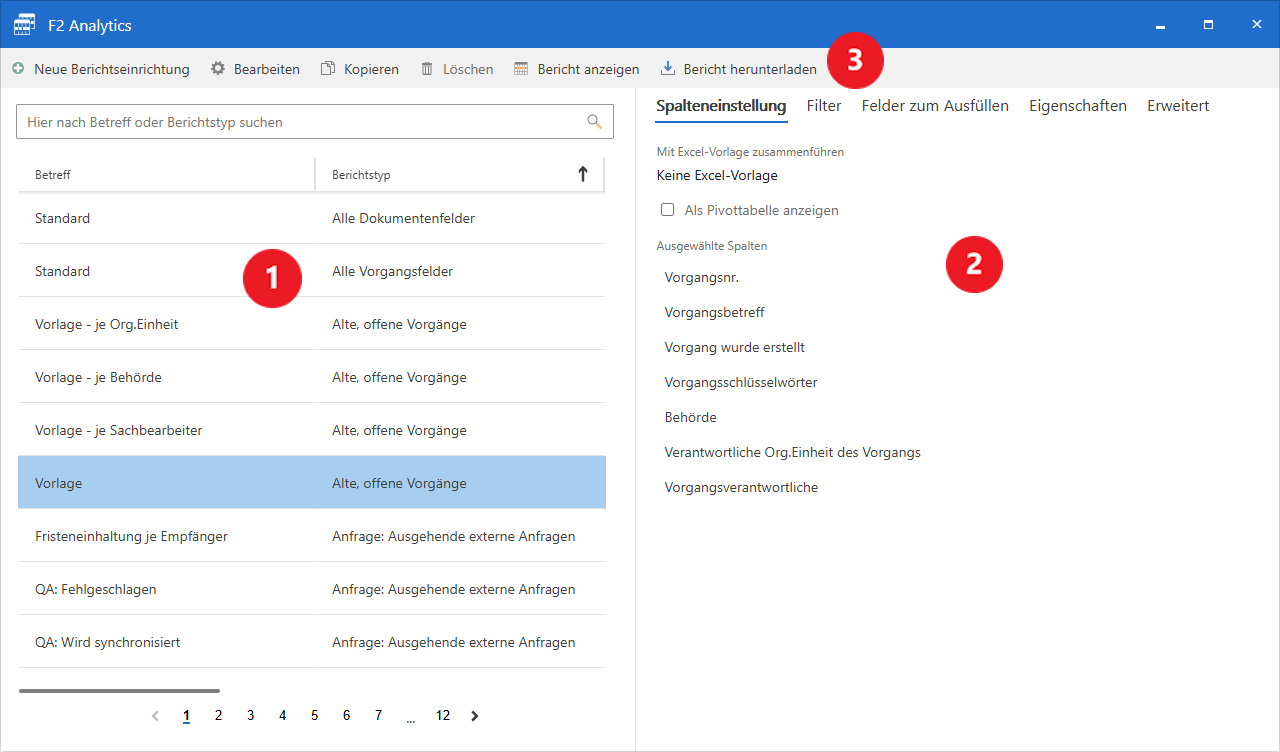Go to the next page with right chevron
The height and width of the screenshot is (752, 1280).
coord(475,716)
